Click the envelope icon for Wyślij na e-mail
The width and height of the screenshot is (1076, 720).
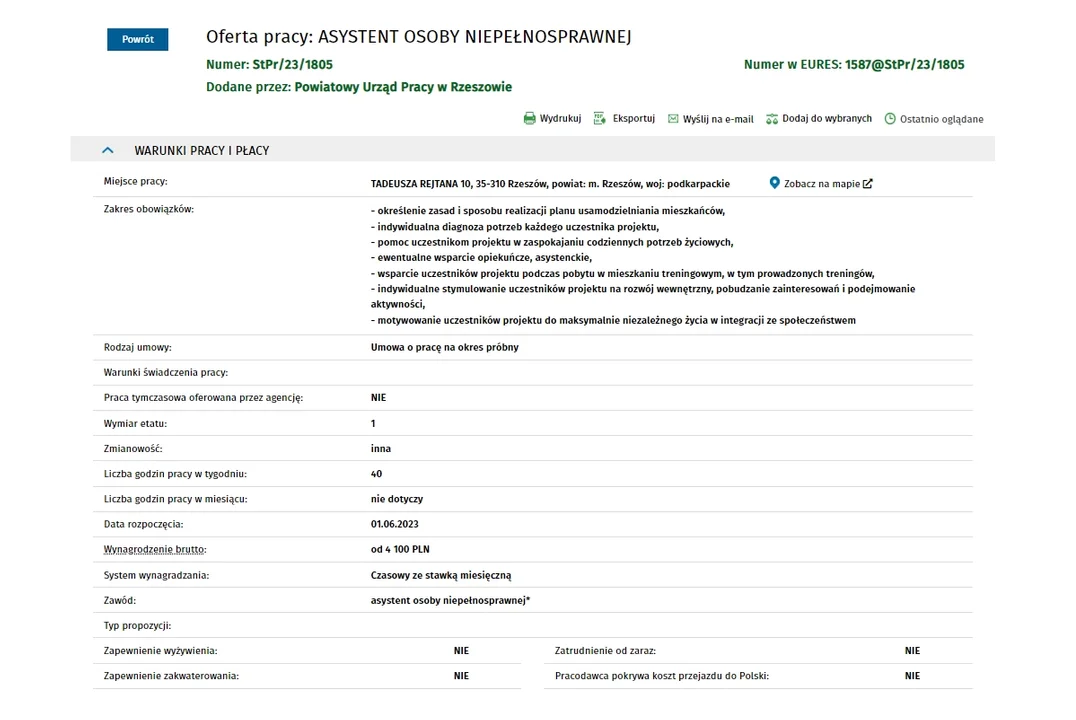[x=673, y=119]
